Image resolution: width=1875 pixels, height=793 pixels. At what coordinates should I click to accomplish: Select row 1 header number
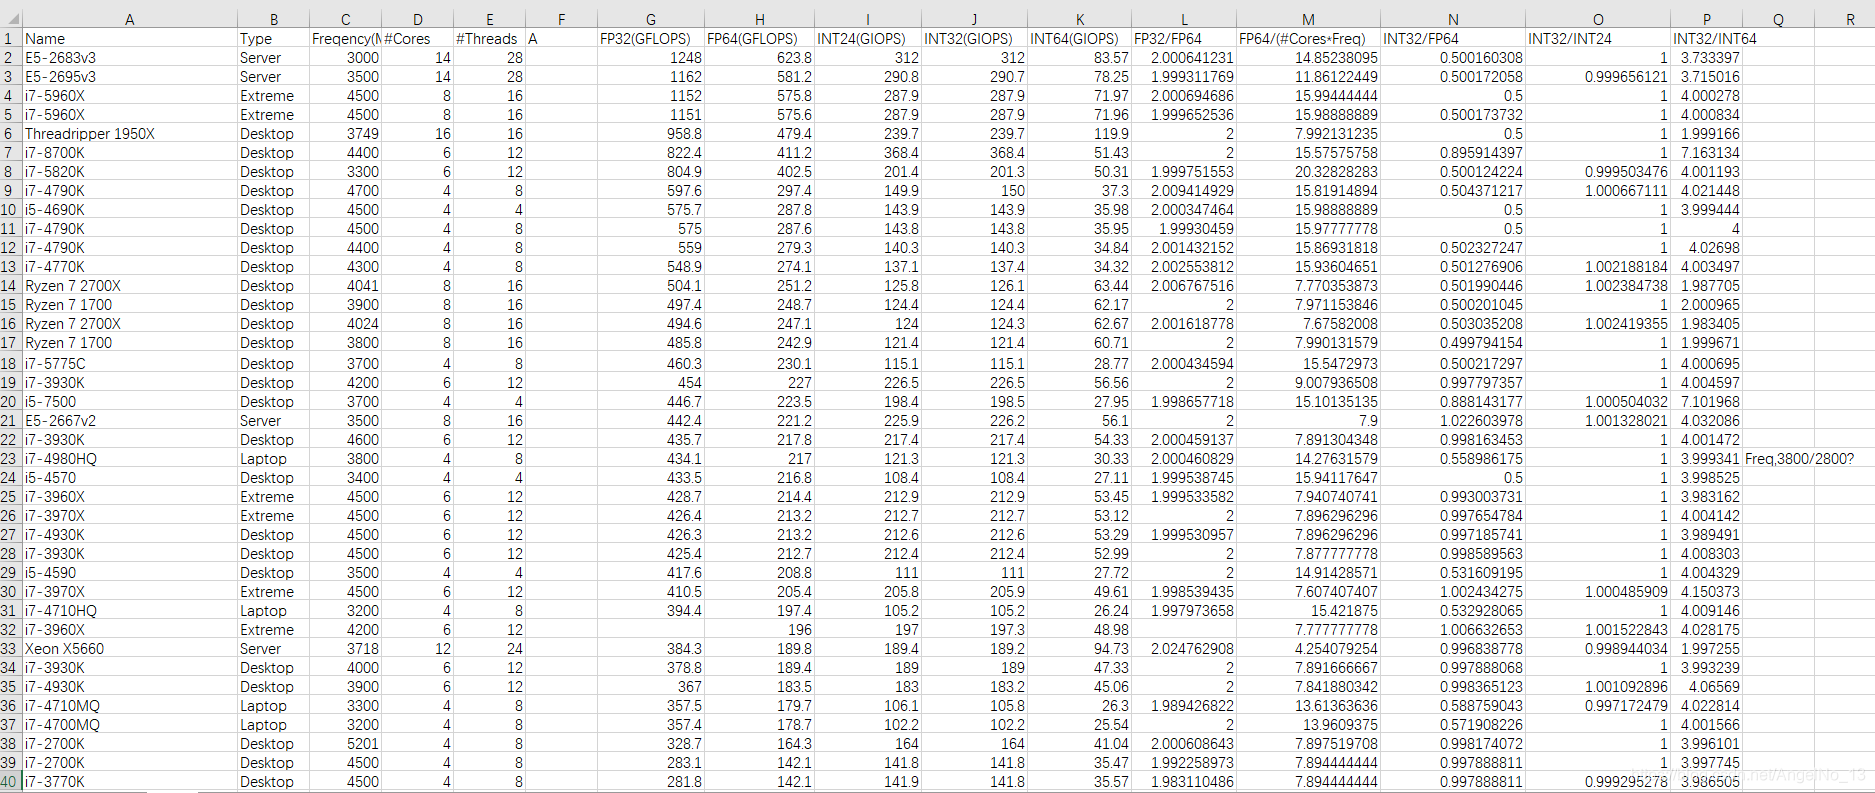click(x=9, y=39)
